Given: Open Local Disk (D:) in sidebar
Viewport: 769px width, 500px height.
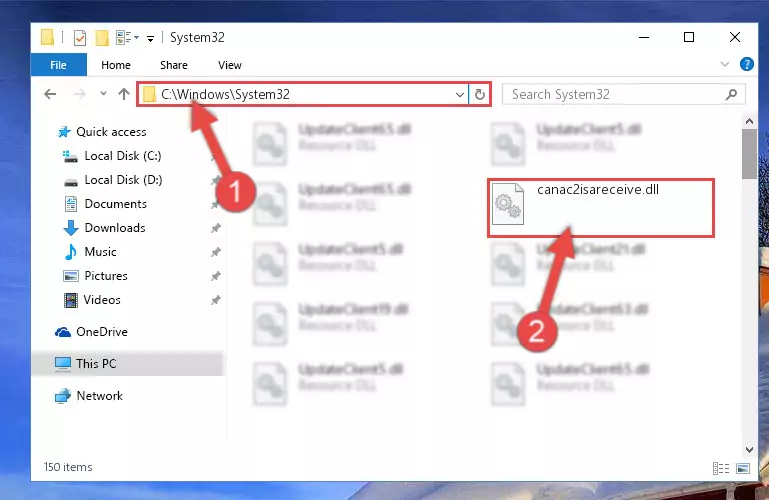Looking at the screenshot, I should click(123, 180).
